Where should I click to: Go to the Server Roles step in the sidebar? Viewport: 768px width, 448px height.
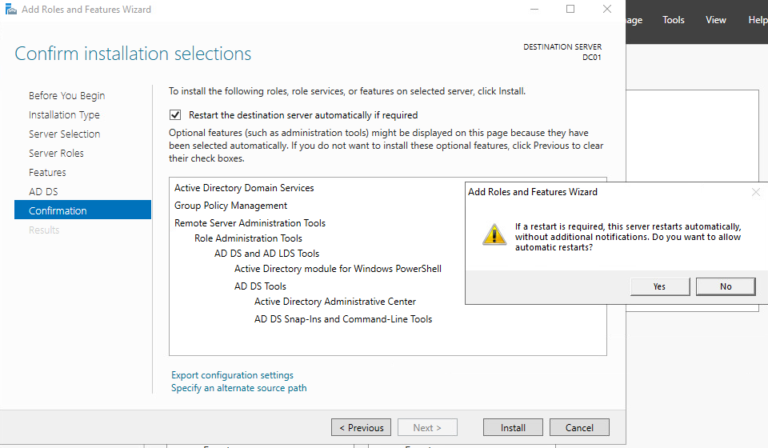pos(56,153)
